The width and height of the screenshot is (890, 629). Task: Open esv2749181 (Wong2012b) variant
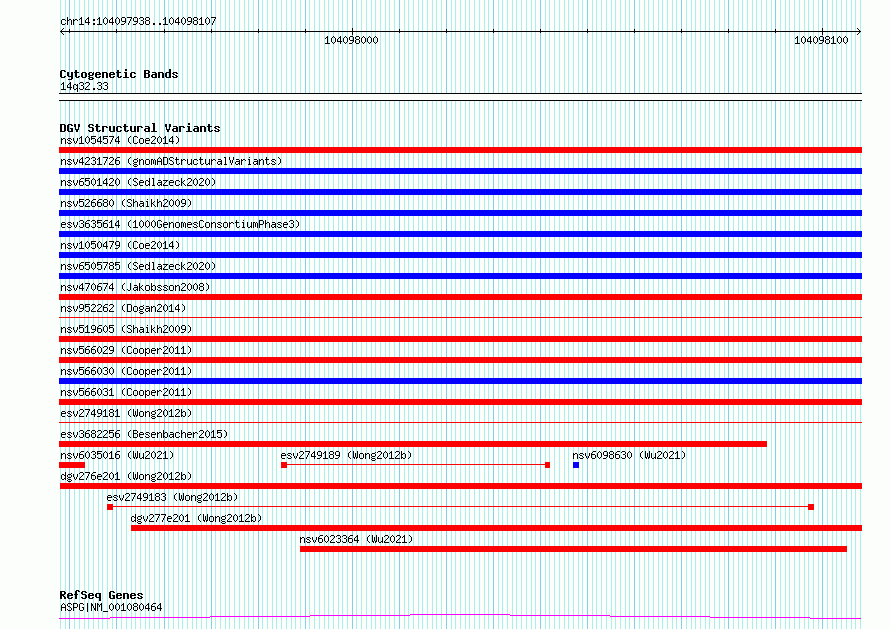pos(126,413)
